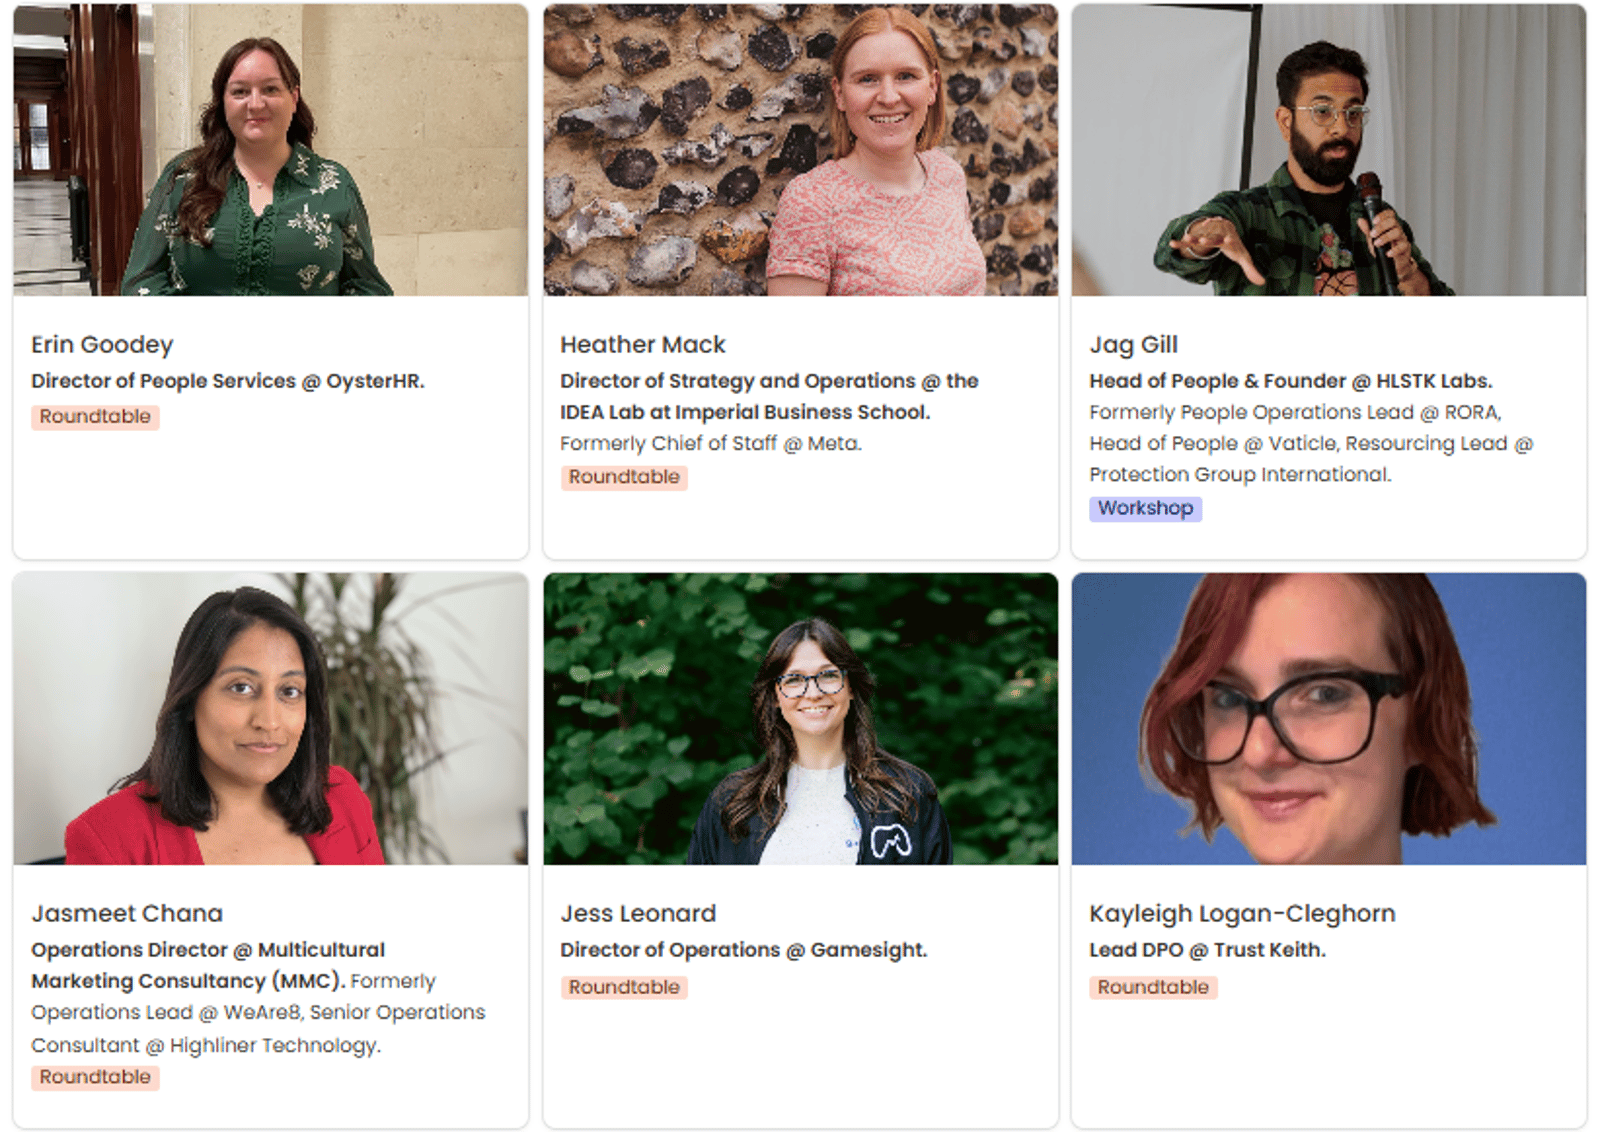Select Roundtable tag on Heather Mack's card
Image resolution: width=1600 pixels, height=1132 pixels.
pyautogui.click(x=624, y=477)
